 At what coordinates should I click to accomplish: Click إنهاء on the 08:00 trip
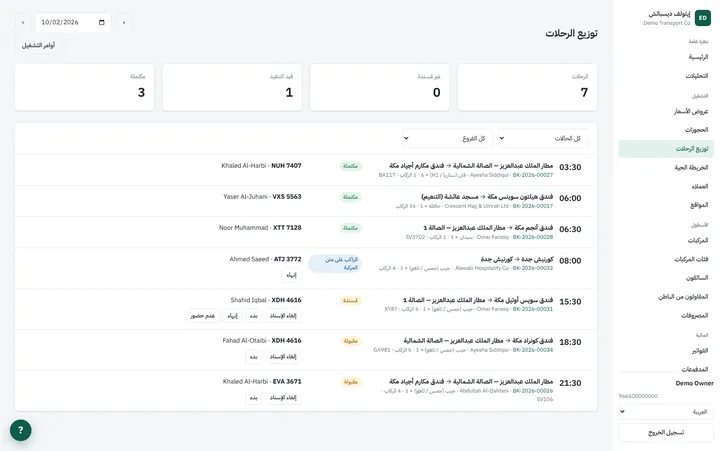click(291, 275)
